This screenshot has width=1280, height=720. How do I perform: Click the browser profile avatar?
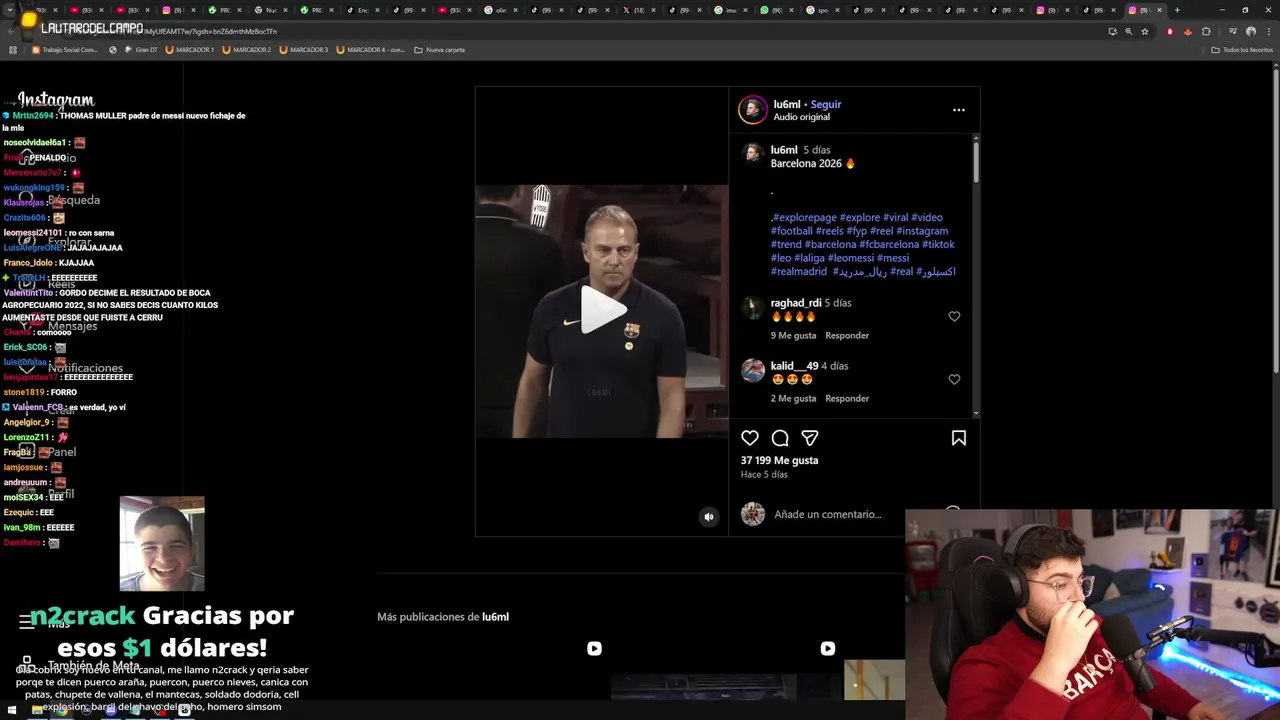1250,31
